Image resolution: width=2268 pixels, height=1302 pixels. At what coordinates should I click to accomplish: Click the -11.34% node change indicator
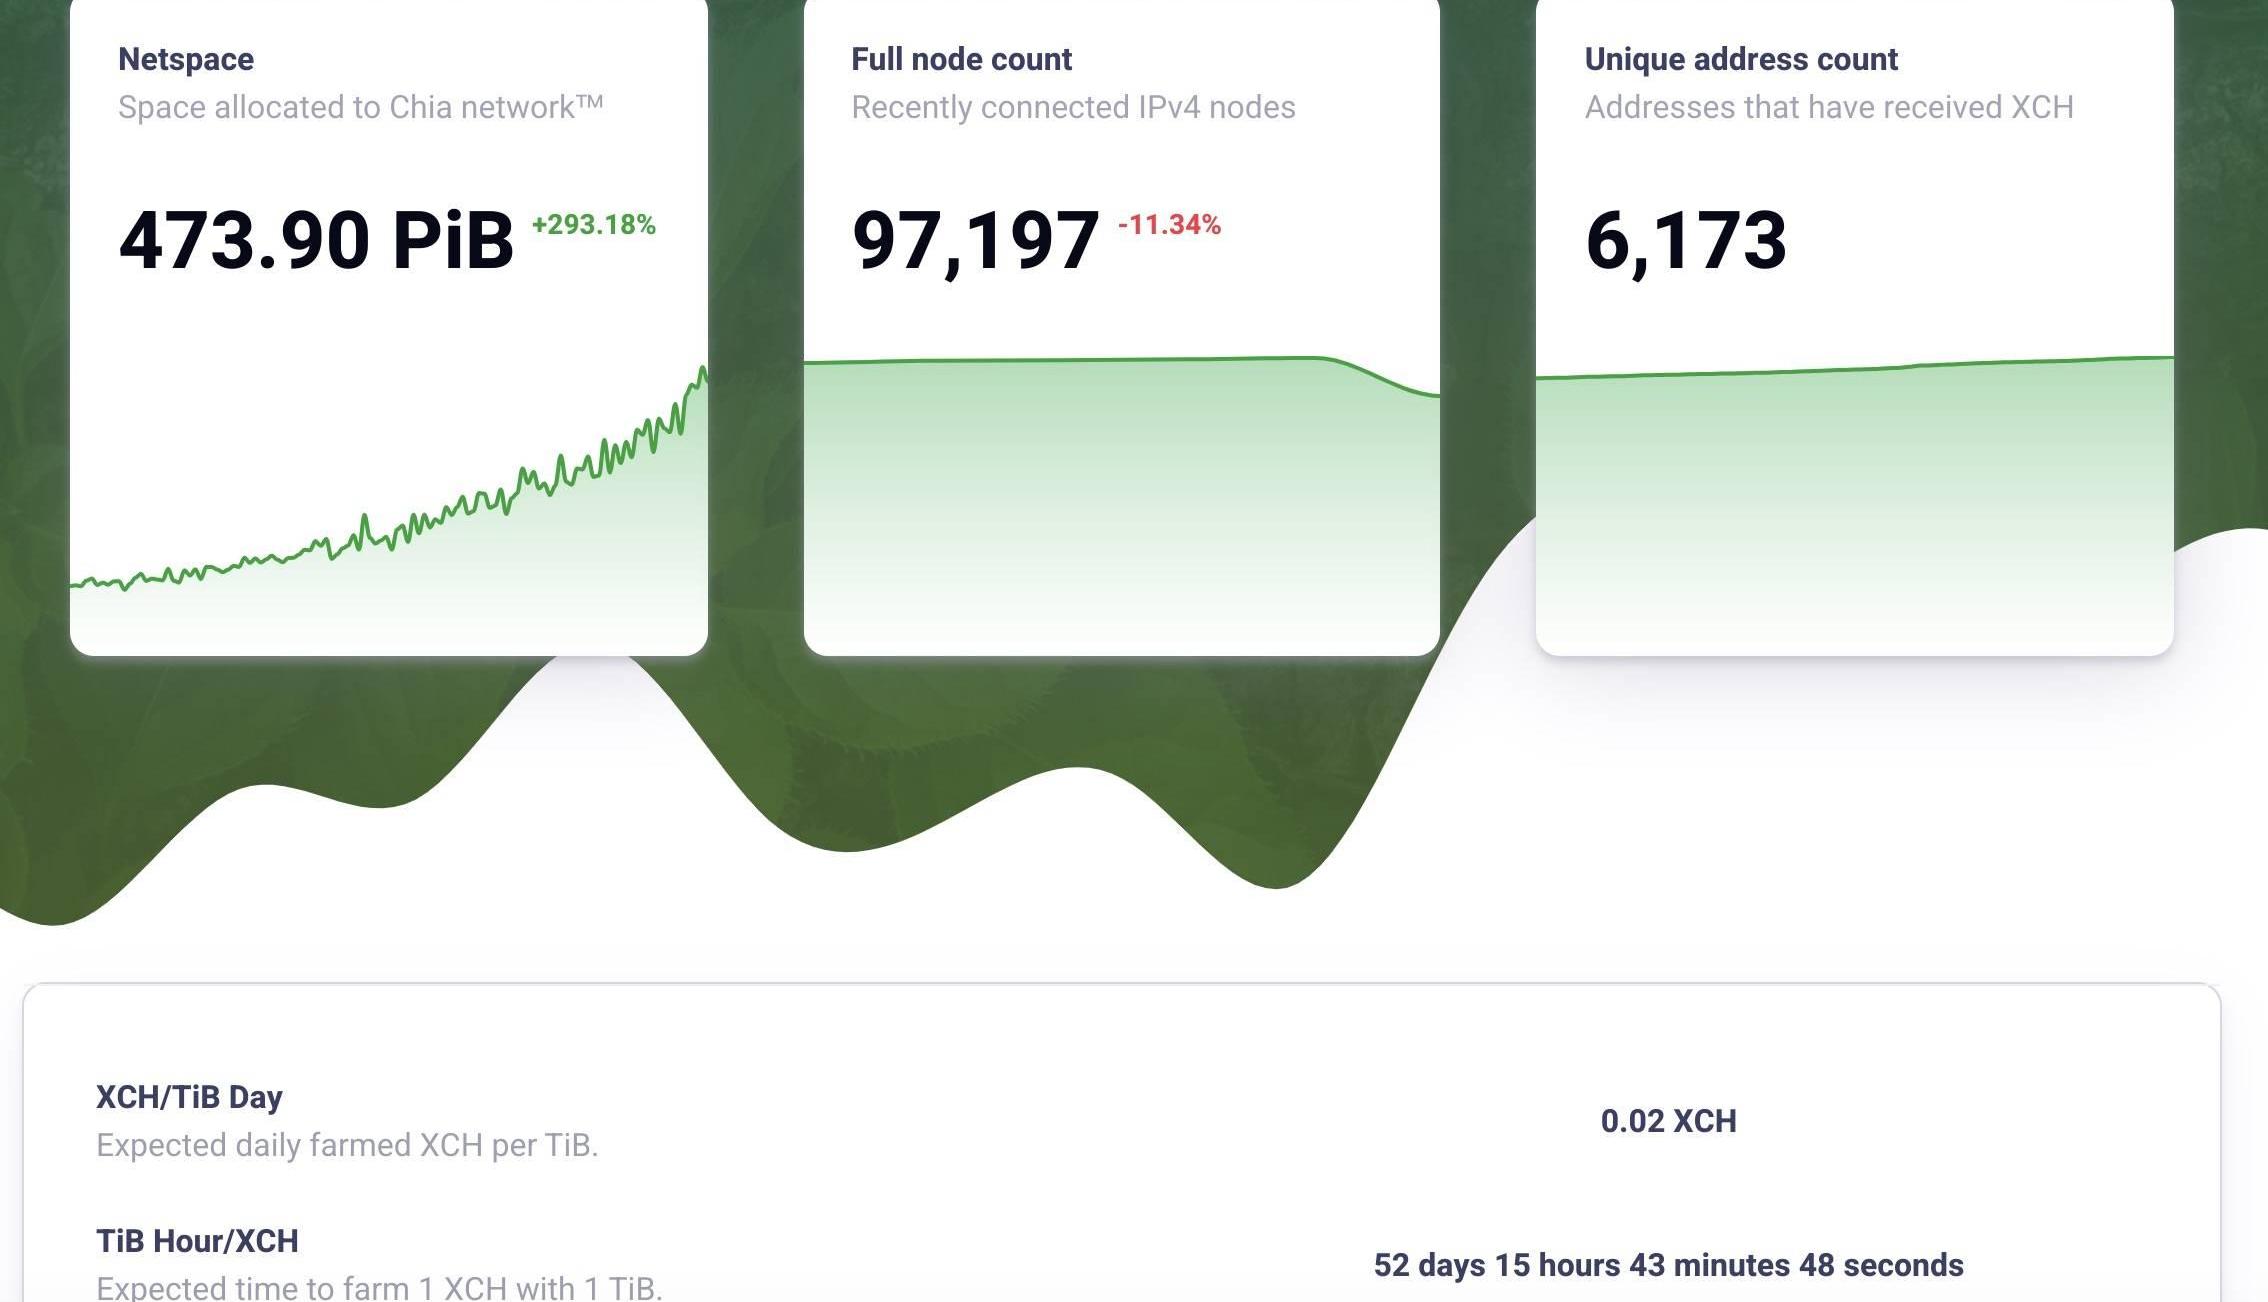pyautogui.click(x=1169, y=225)
